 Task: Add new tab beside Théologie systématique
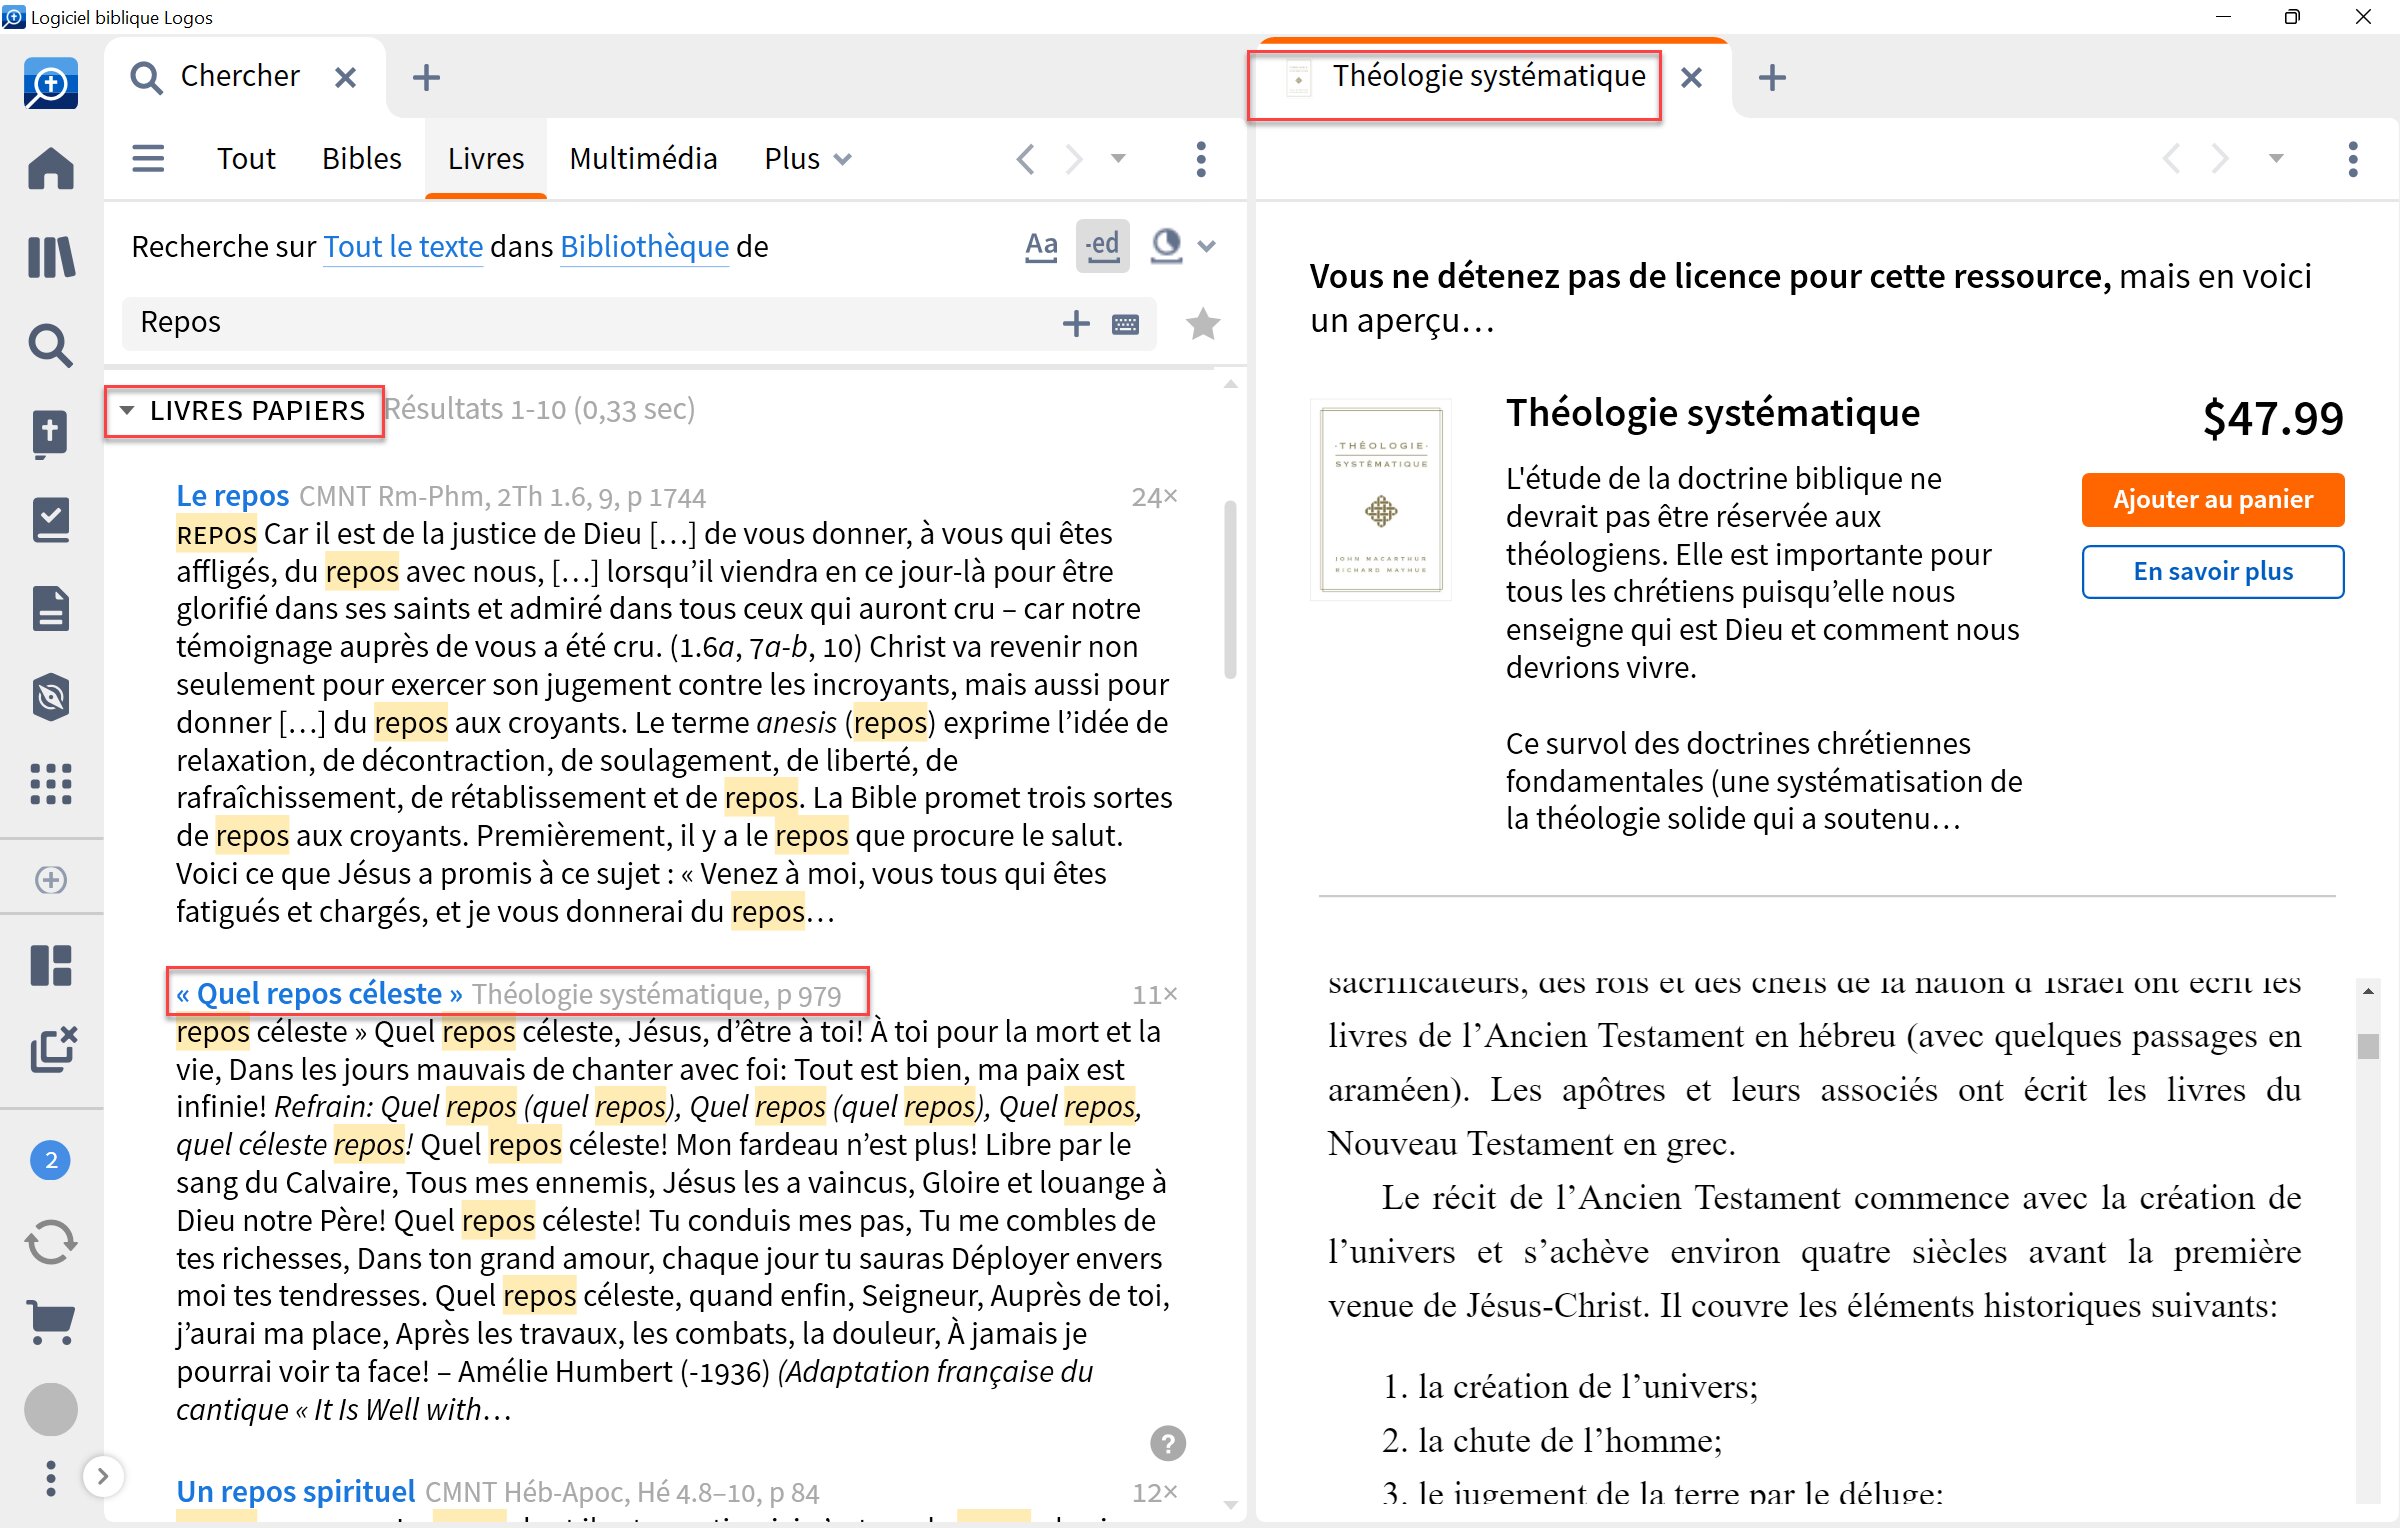click(x=1771, y=77)
